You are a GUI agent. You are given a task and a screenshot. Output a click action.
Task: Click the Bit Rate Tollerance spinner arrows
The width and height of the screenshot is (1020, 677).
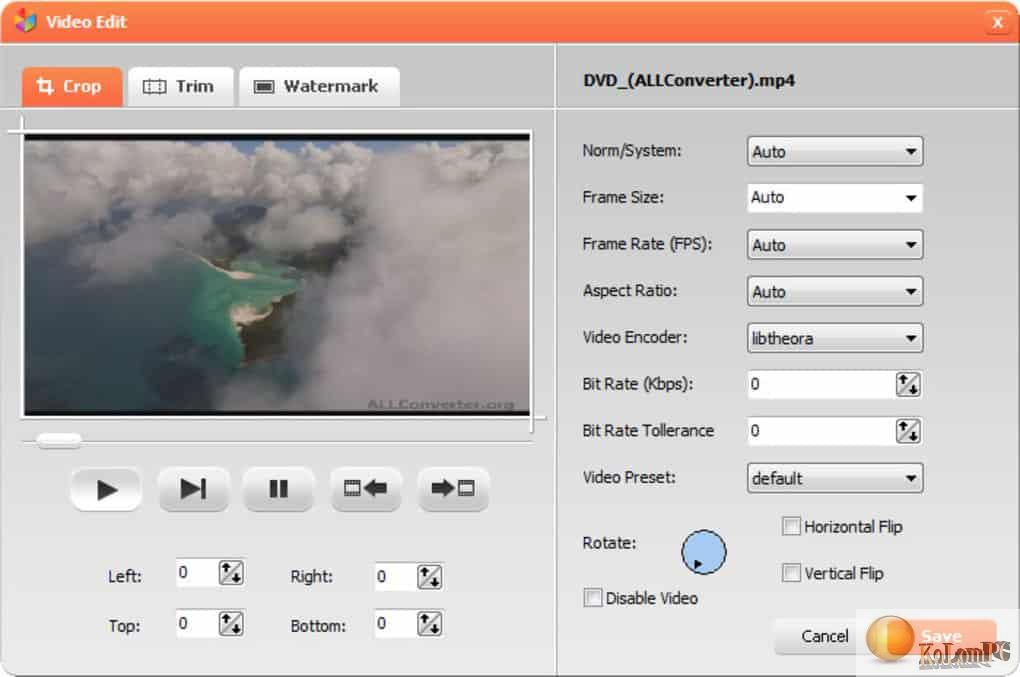coord(908,431)
